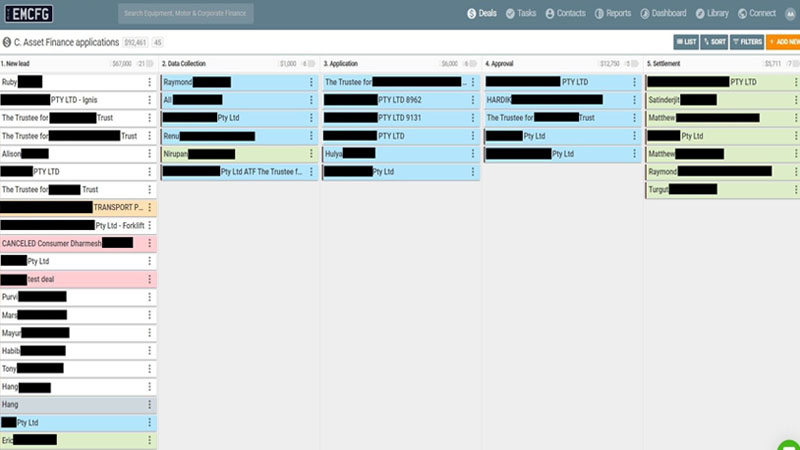800x450 pixels.
Task: Open the Renu deal card
Action: pos(239,136)
